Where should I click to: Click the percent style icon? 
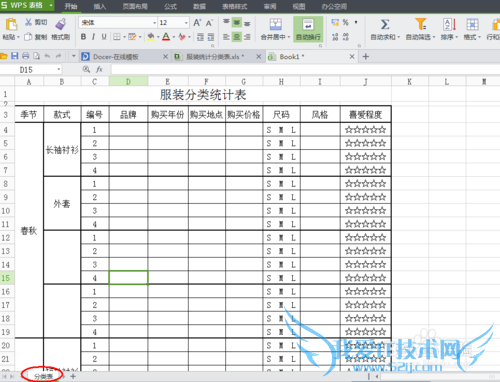346,22
